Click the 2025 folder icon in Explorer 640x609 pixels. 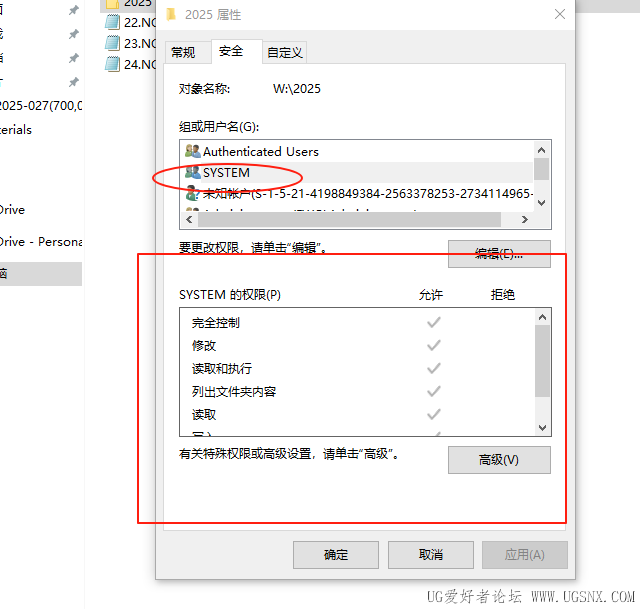112,4
